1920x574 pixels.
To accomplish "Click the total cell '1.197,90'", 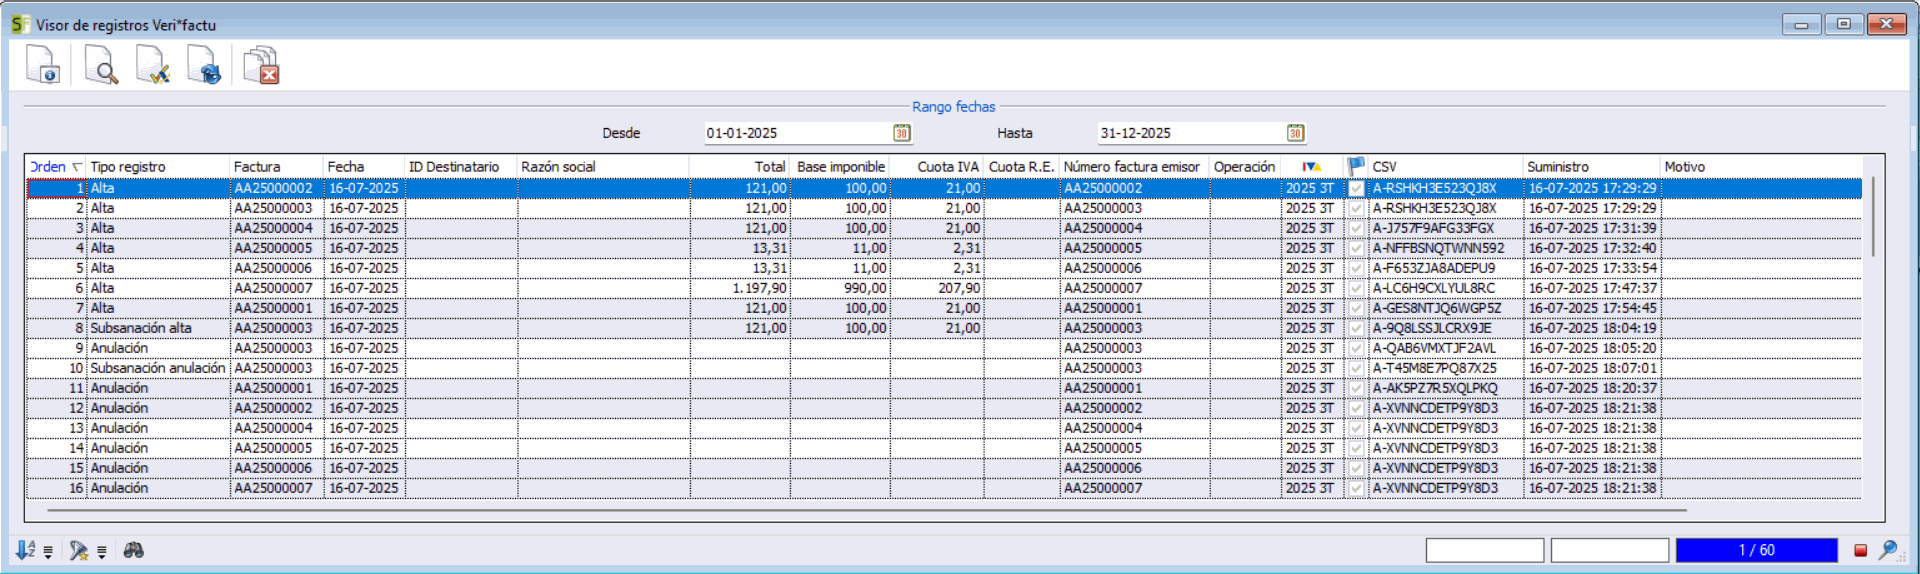I will coord(741,288).
